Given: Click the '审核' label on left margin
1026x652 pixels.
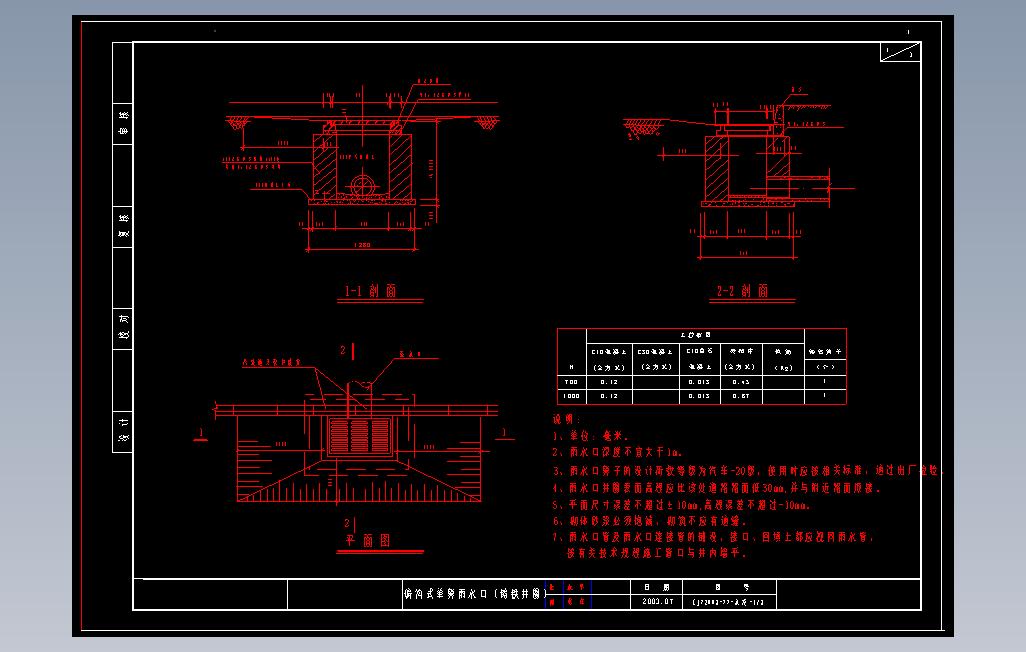Looking at the screenshot, I should pyautogui.click(x=123, y=122).
